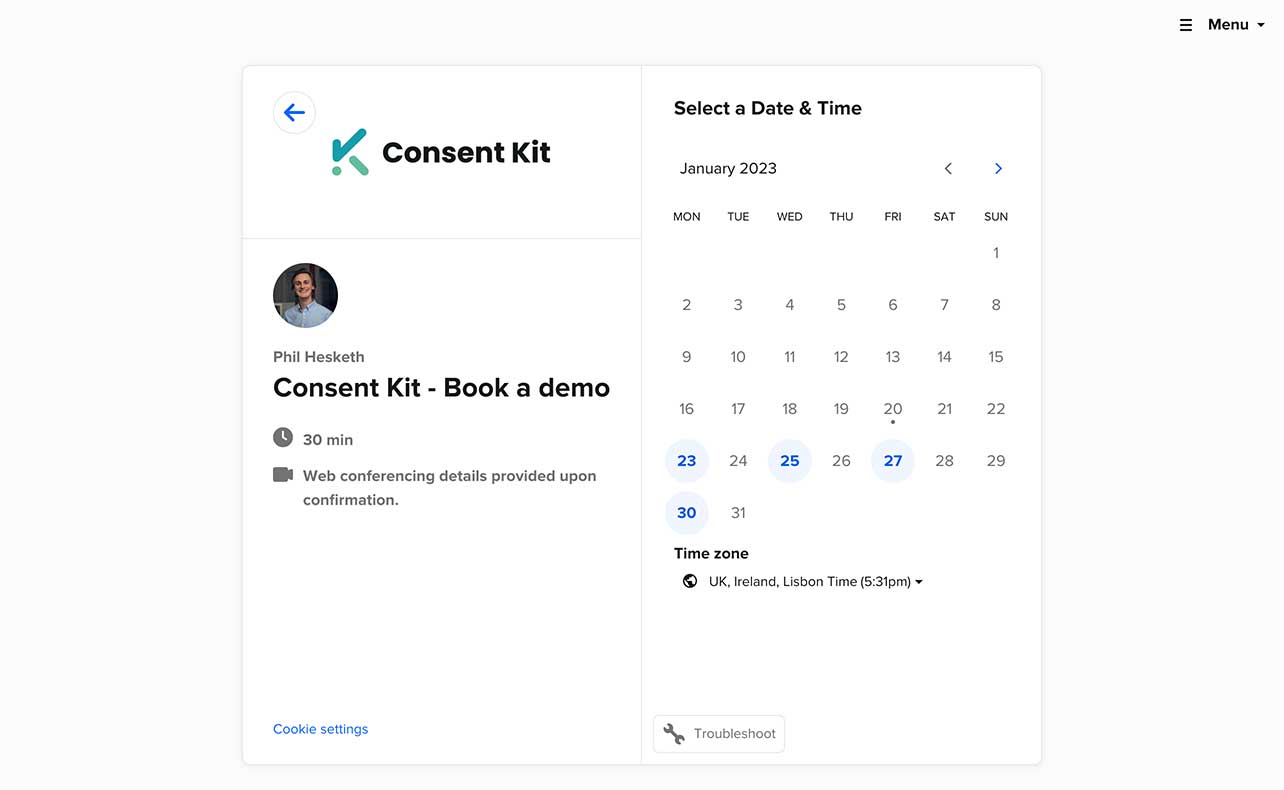
Task: Click the blue back arrow button
Action: [294, 113]
